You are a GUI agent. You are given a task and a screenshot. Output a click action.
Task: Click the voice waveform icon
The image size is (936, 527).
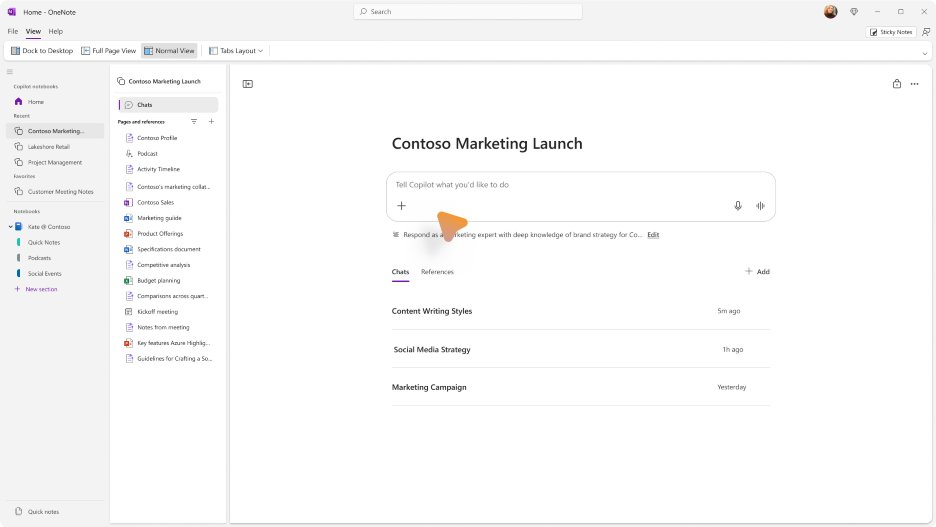tap(760, 206)
